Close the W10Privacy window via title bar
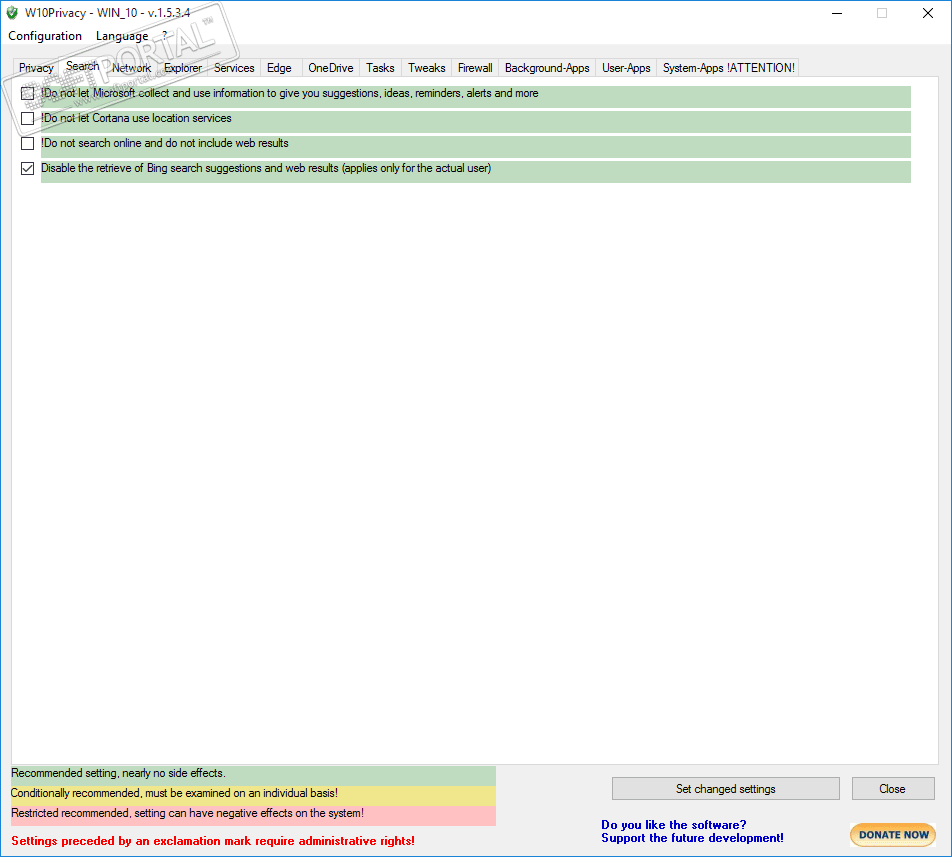Viewport: 952px width, 857px height. (x=928, y=13)
